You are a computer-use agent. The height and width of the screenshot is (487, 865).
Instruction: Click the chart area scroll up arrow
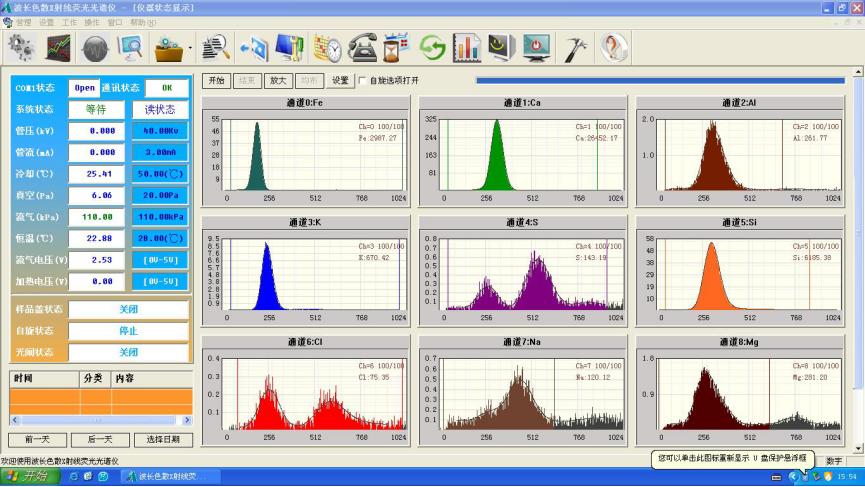coord(858,72)
